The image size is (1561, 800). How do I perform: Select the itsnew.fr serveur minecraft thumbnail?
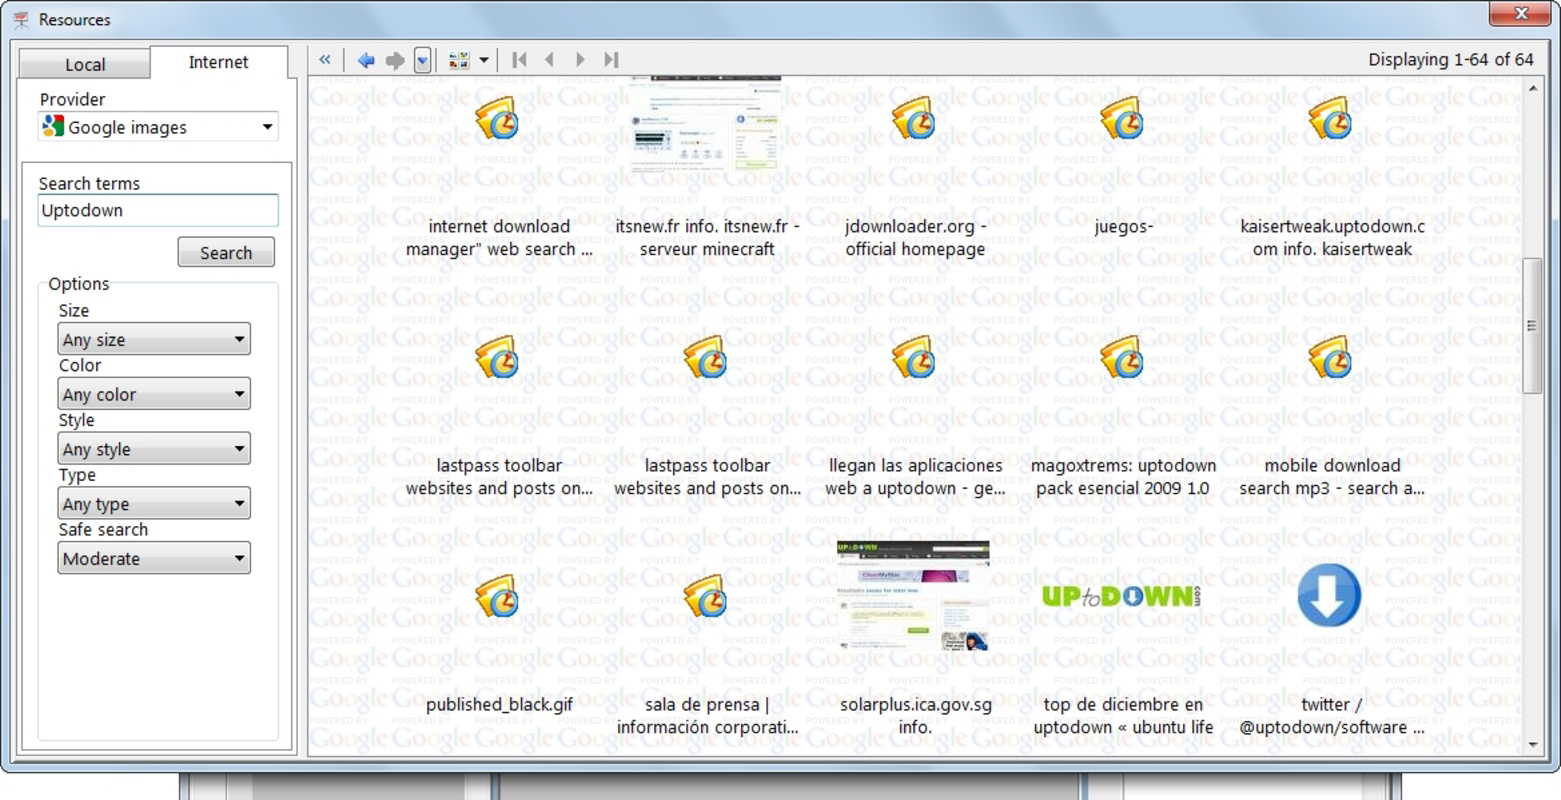(707, 125)
